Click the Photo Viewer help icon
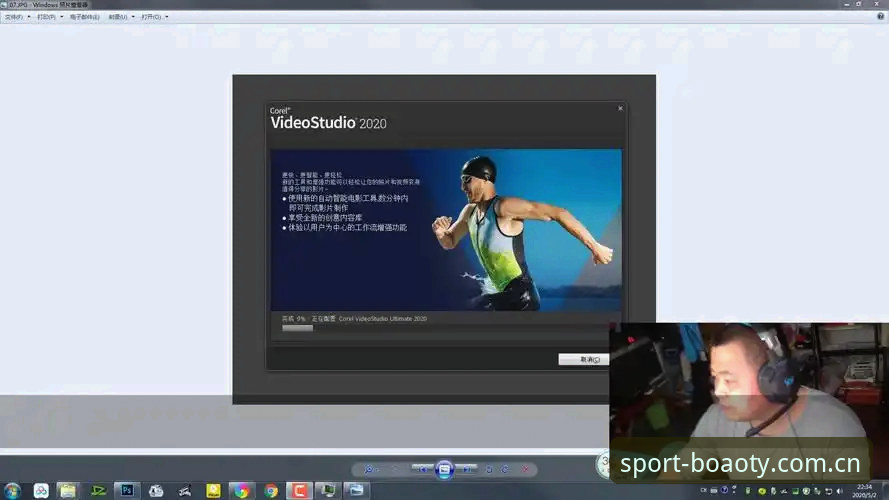 [x=880, y=16]
